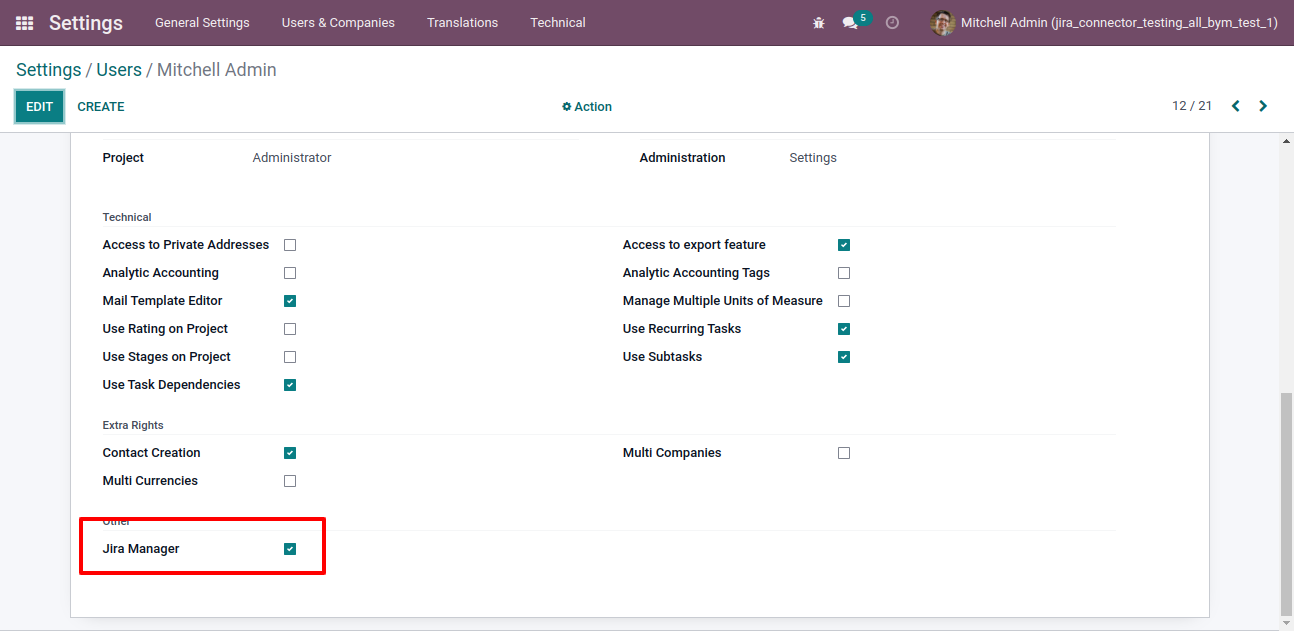
Task: Toggle Contact Creation checkbox
Action: 290,453
